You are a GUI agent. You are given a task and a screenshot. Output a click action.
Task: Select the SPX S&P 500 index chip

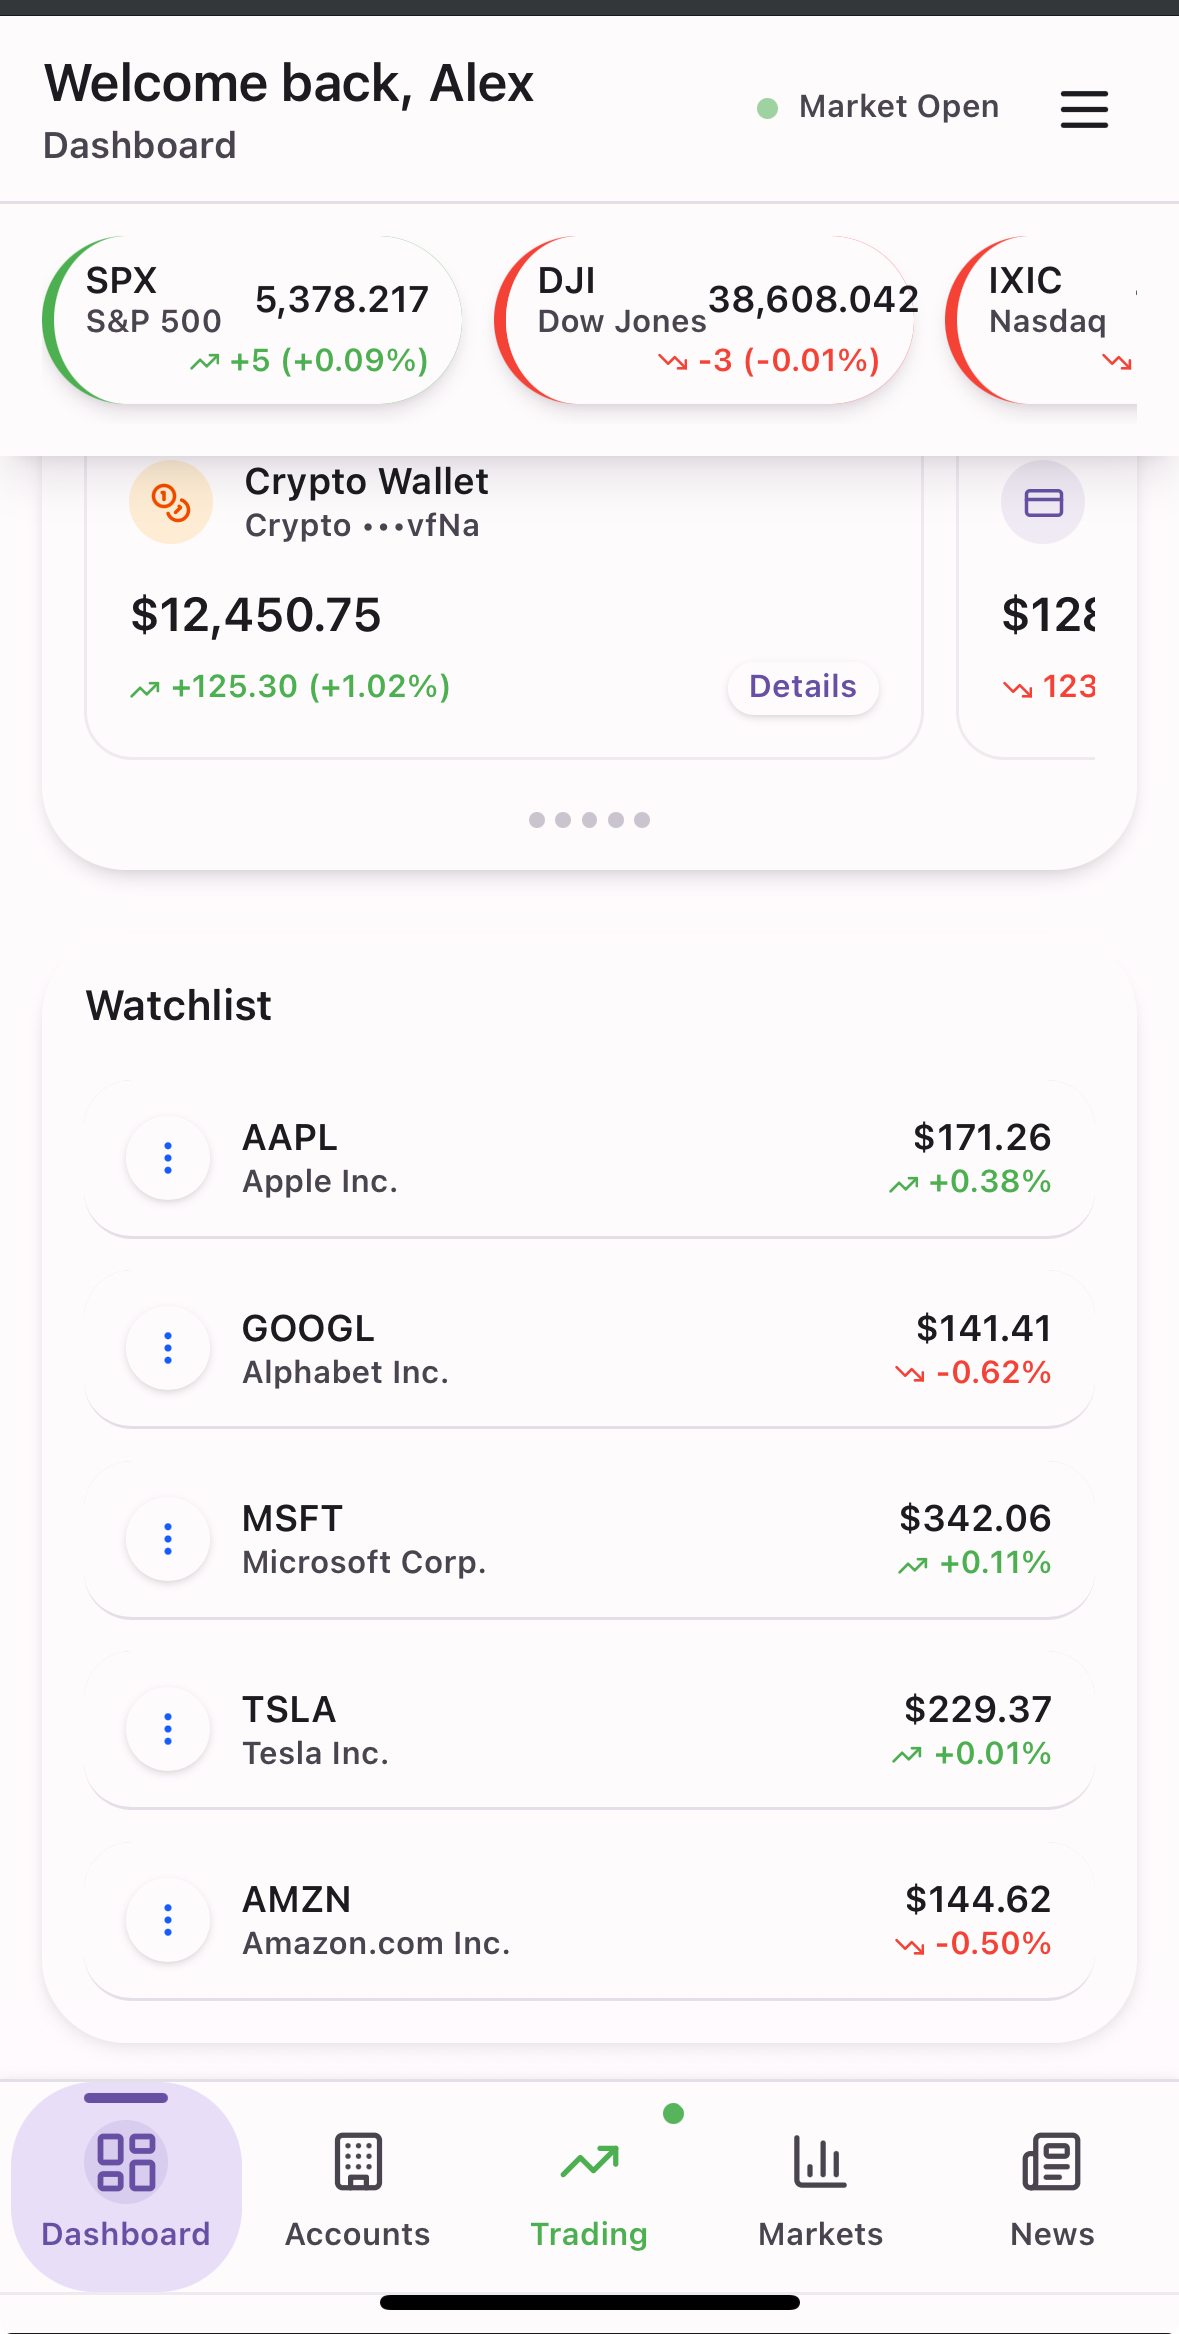252,320
